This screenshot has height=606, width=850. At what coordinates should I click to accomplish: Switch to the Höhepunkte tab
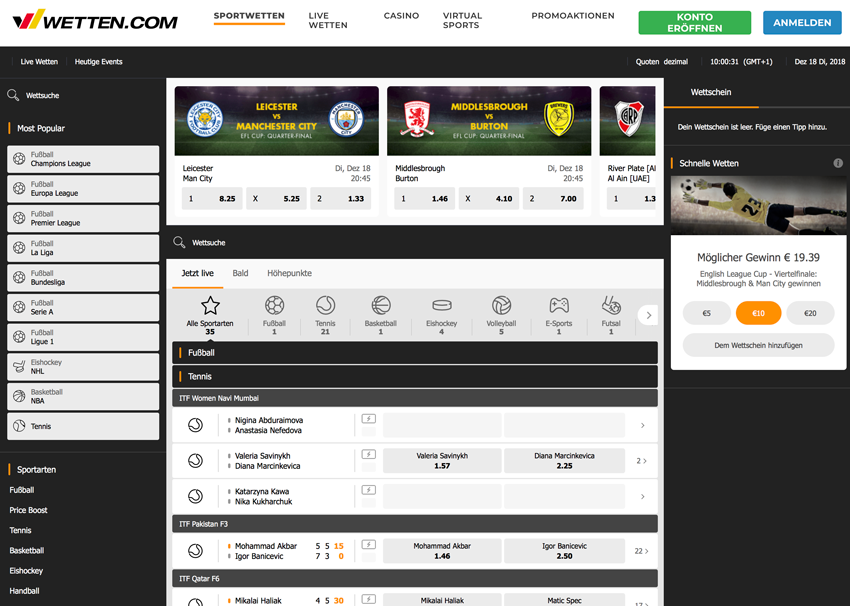point(289,273)
